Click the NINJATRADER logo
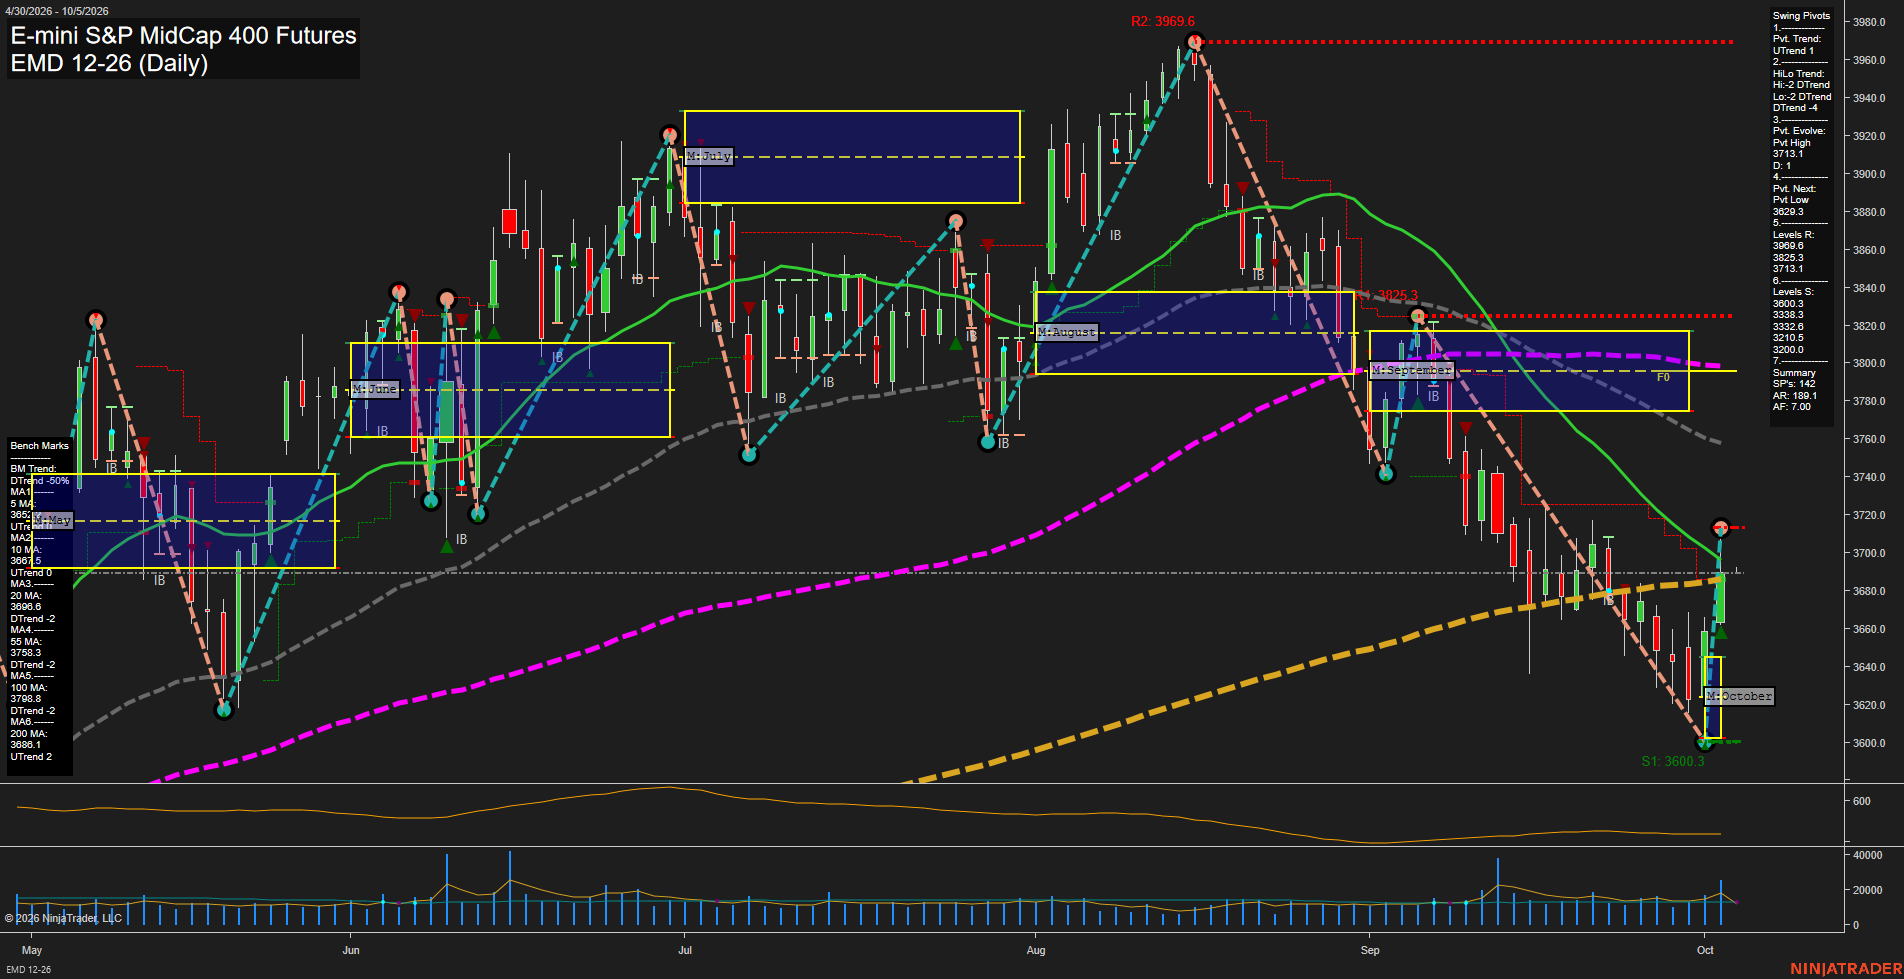1904x979 pixels. coord(1845,969)
